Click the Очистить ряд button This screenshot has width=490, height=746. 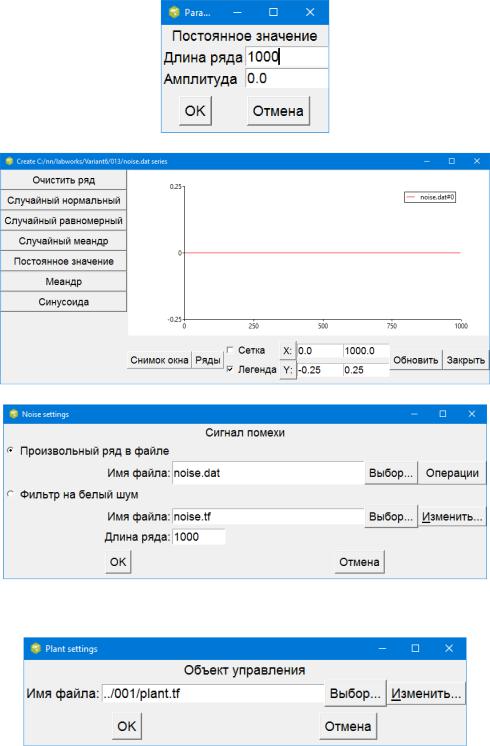pyautogui.click(x=63, y=180)
